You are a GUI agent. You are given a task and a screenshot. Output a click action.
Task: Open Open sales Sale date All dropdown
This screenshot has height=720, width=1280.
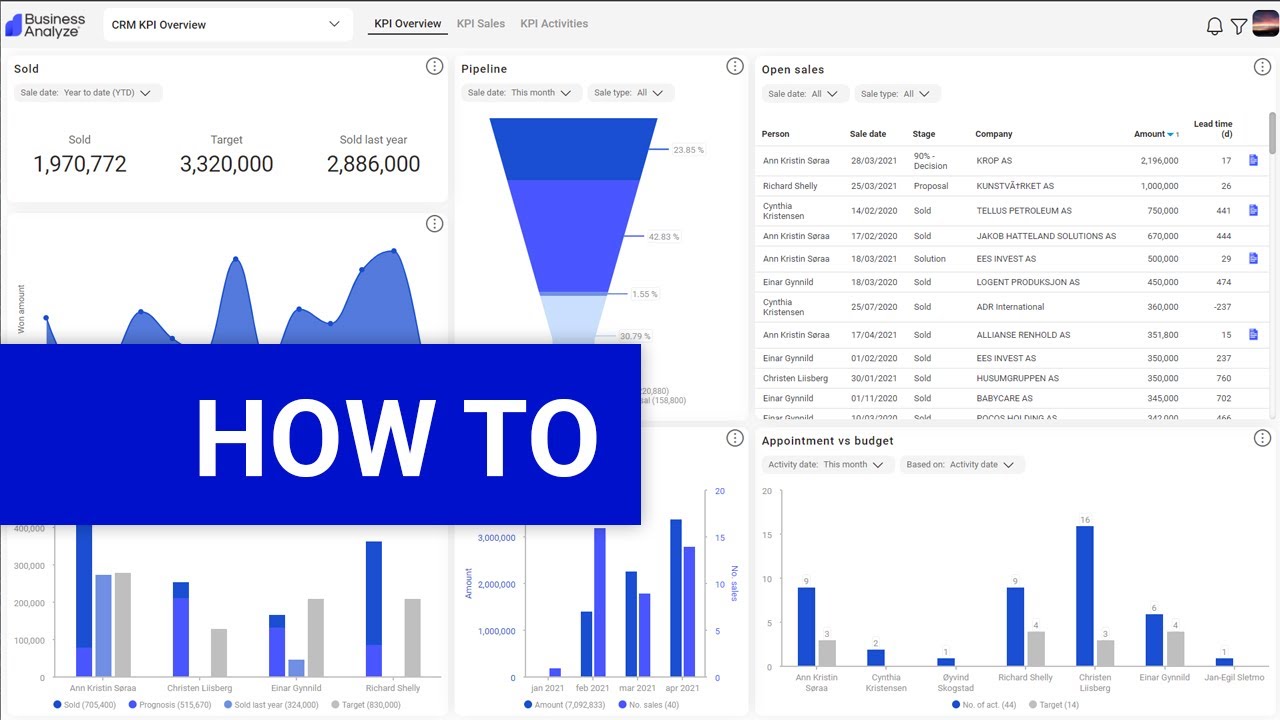(806, 94)
